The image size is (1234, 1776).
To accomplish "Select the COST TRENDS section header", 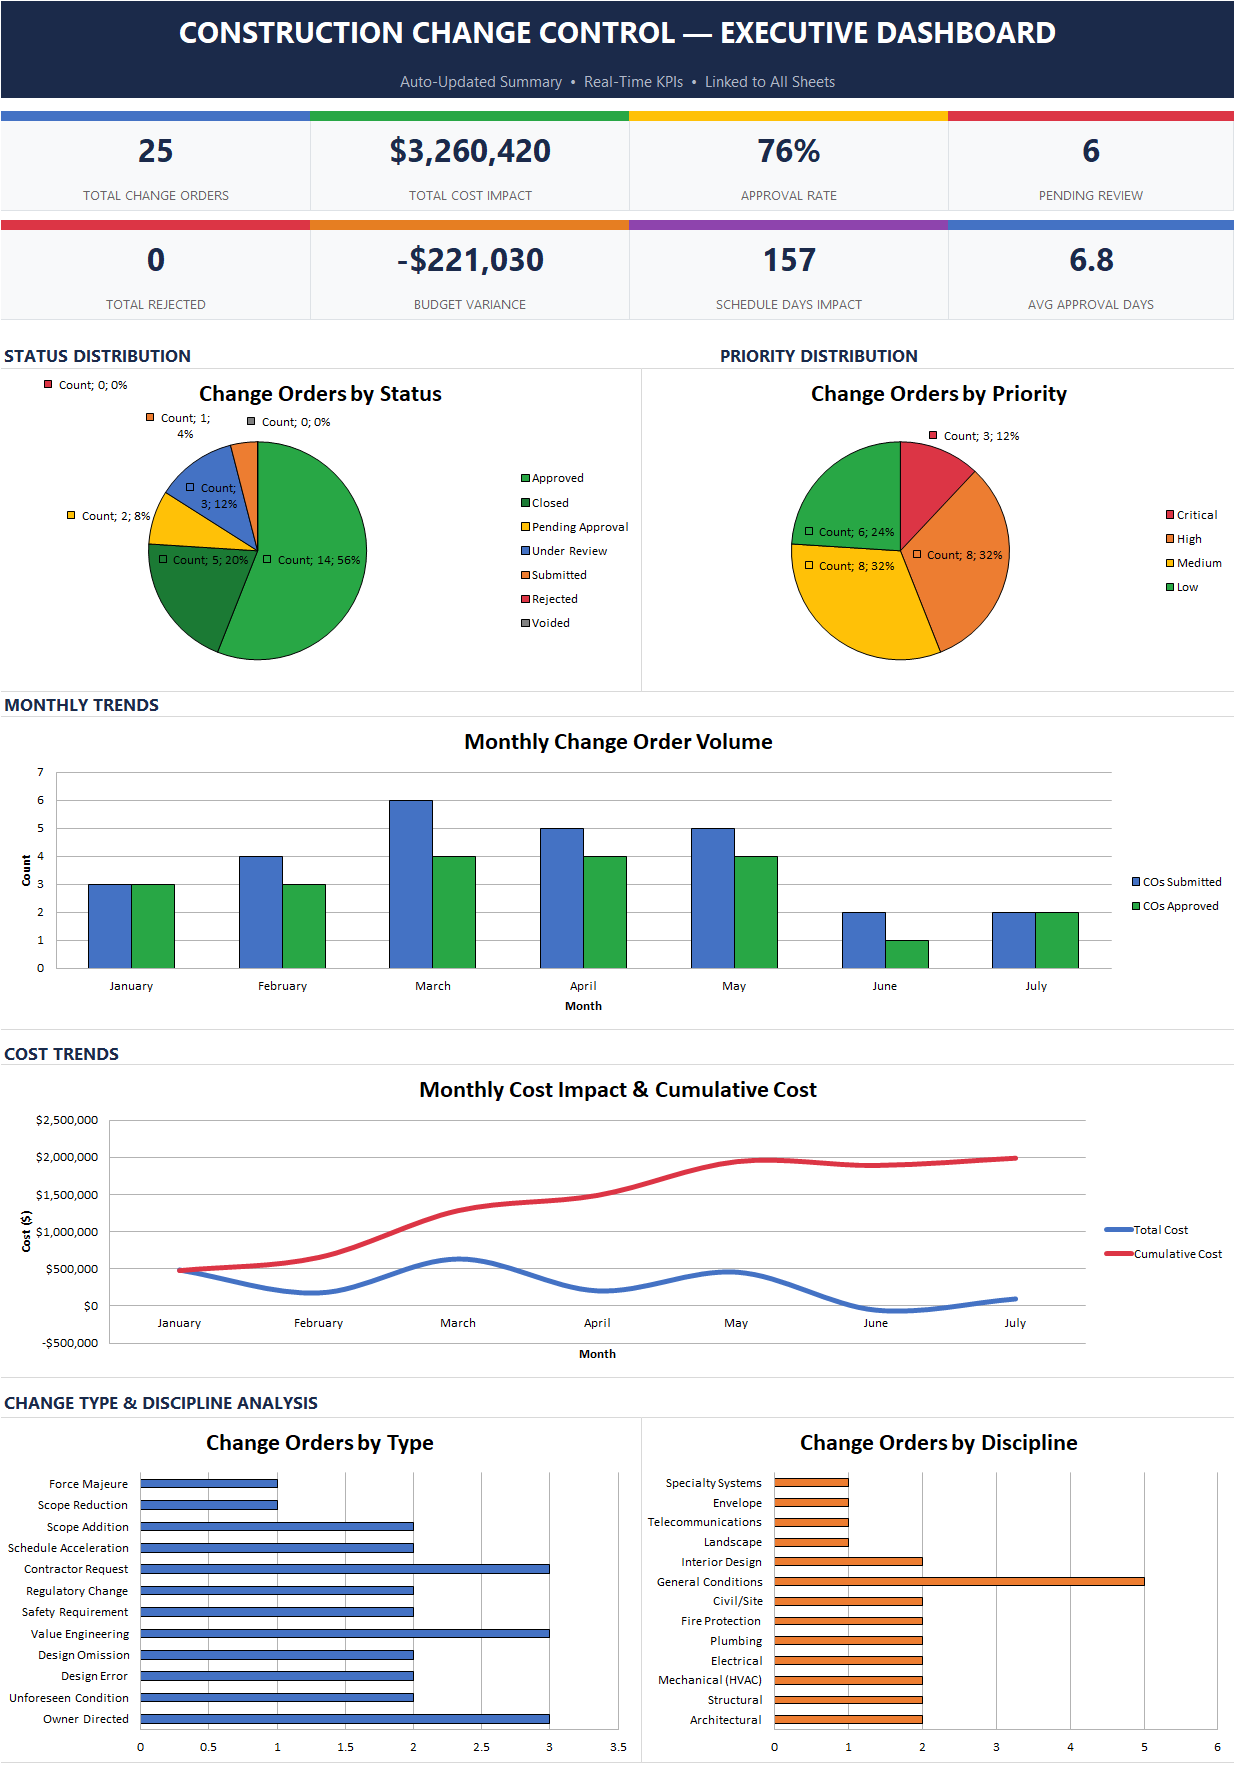I will [61, 1054].
